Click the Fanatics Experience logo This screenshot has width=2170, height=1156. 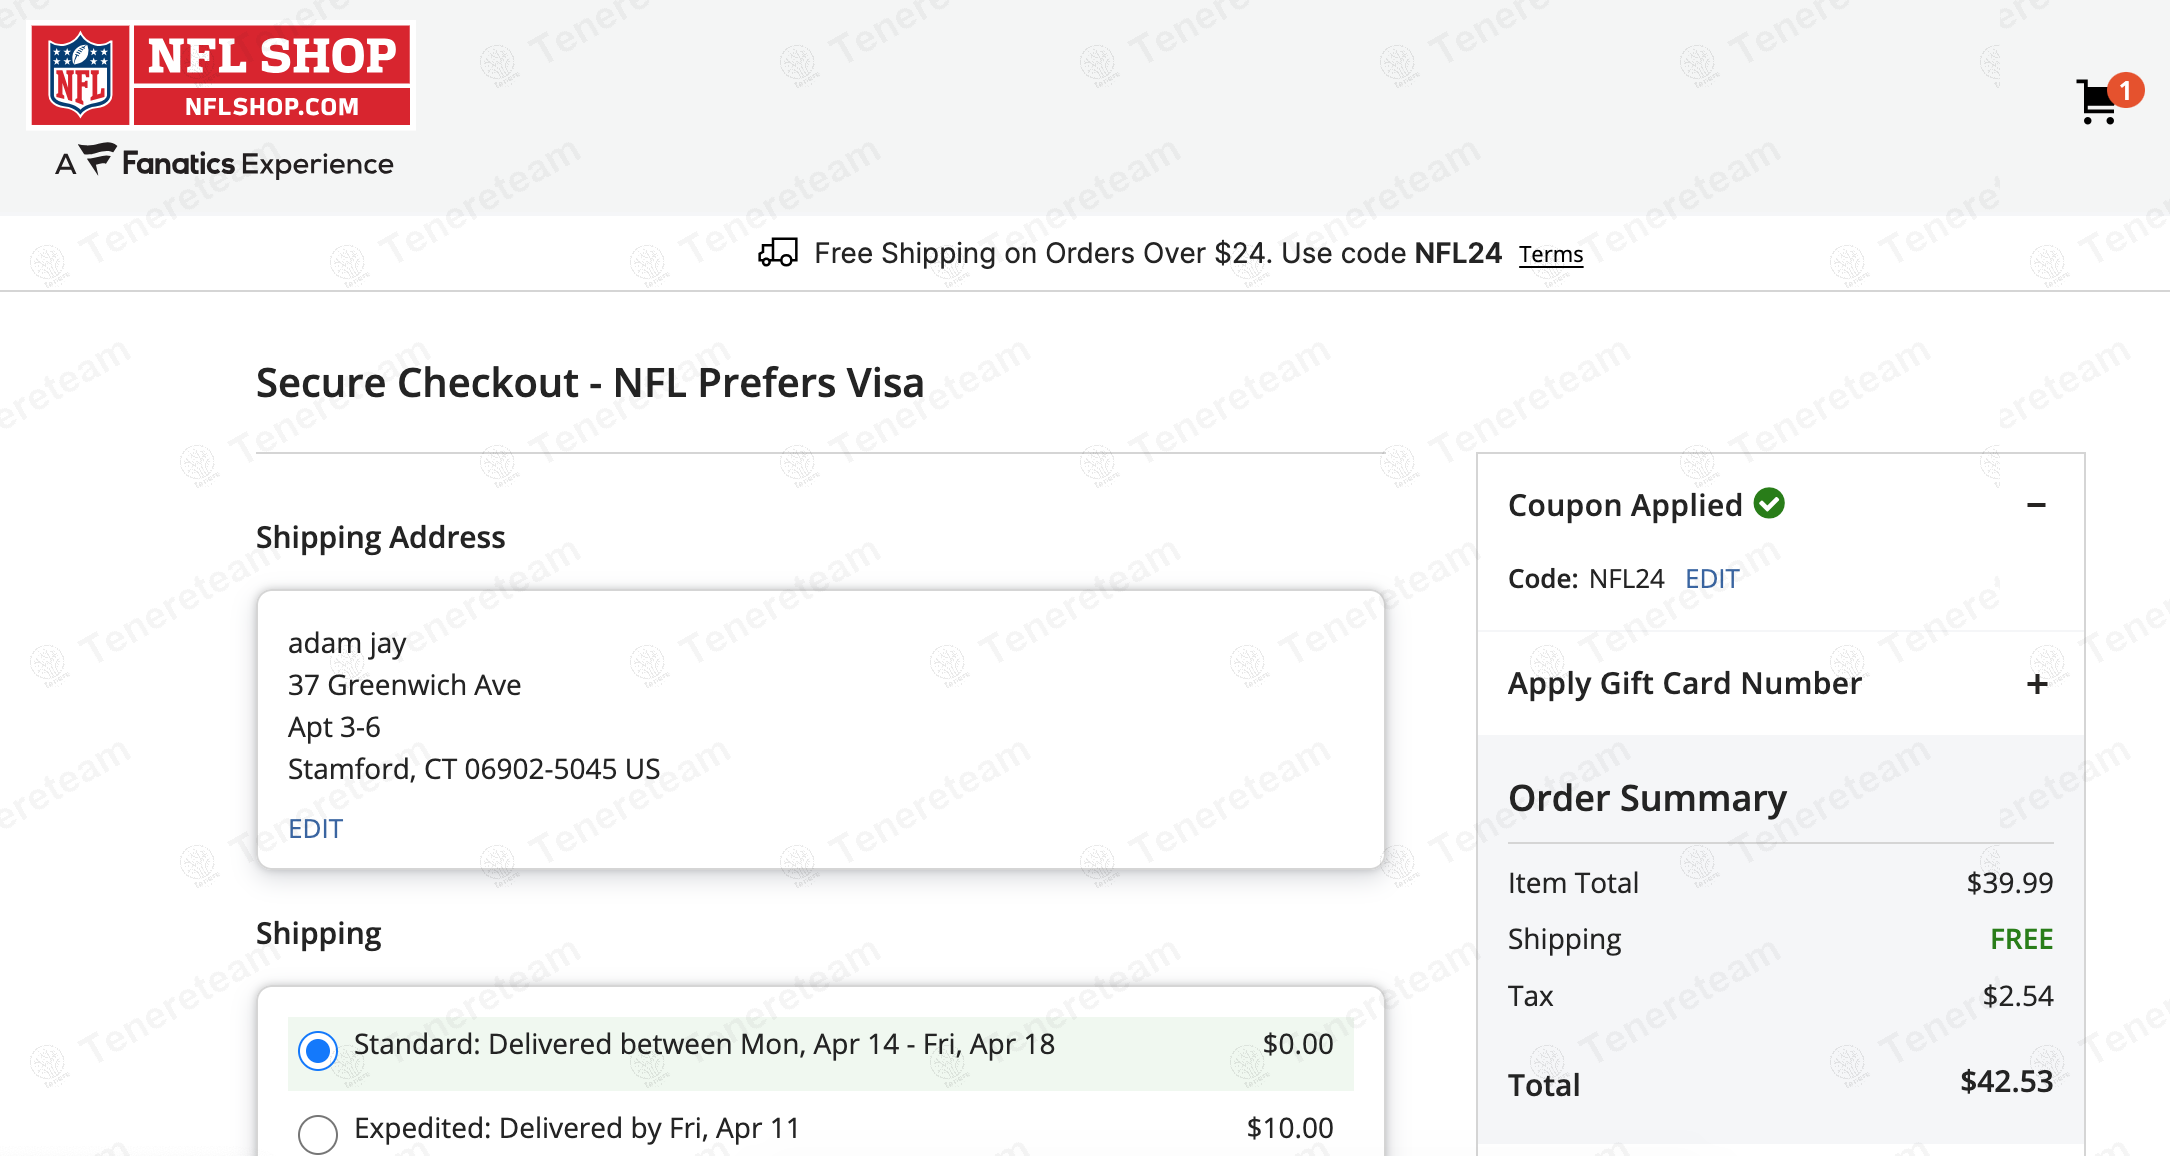pyautogui.click(x=225, y=162)
